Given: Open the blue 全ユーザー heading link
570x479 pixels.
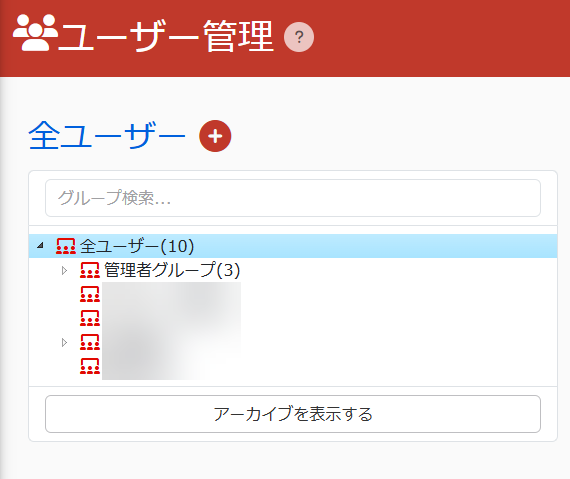Looking at the screenshot, I should (107, 136).
